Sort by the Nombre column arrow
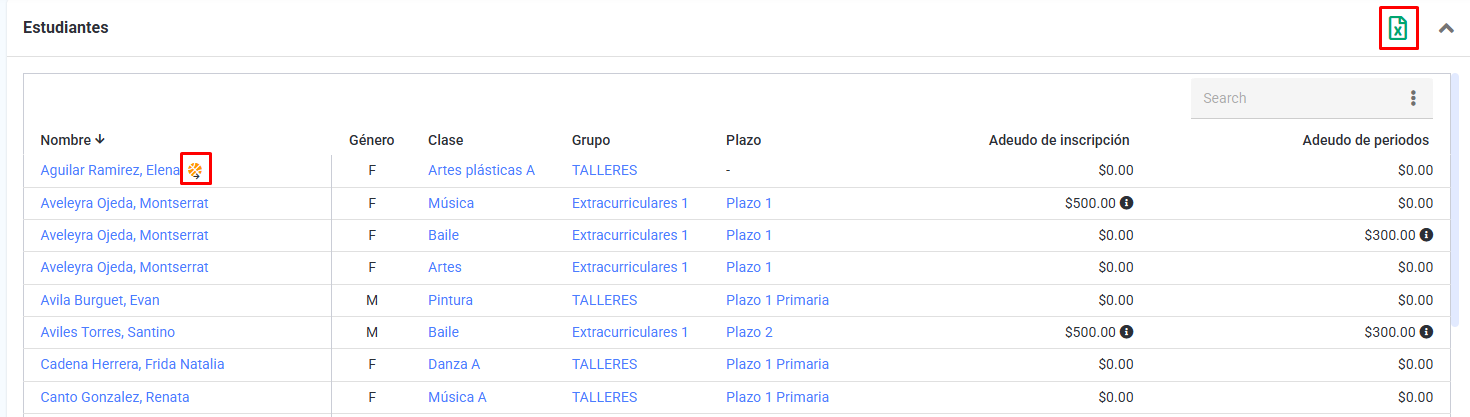 pos(100,140)
